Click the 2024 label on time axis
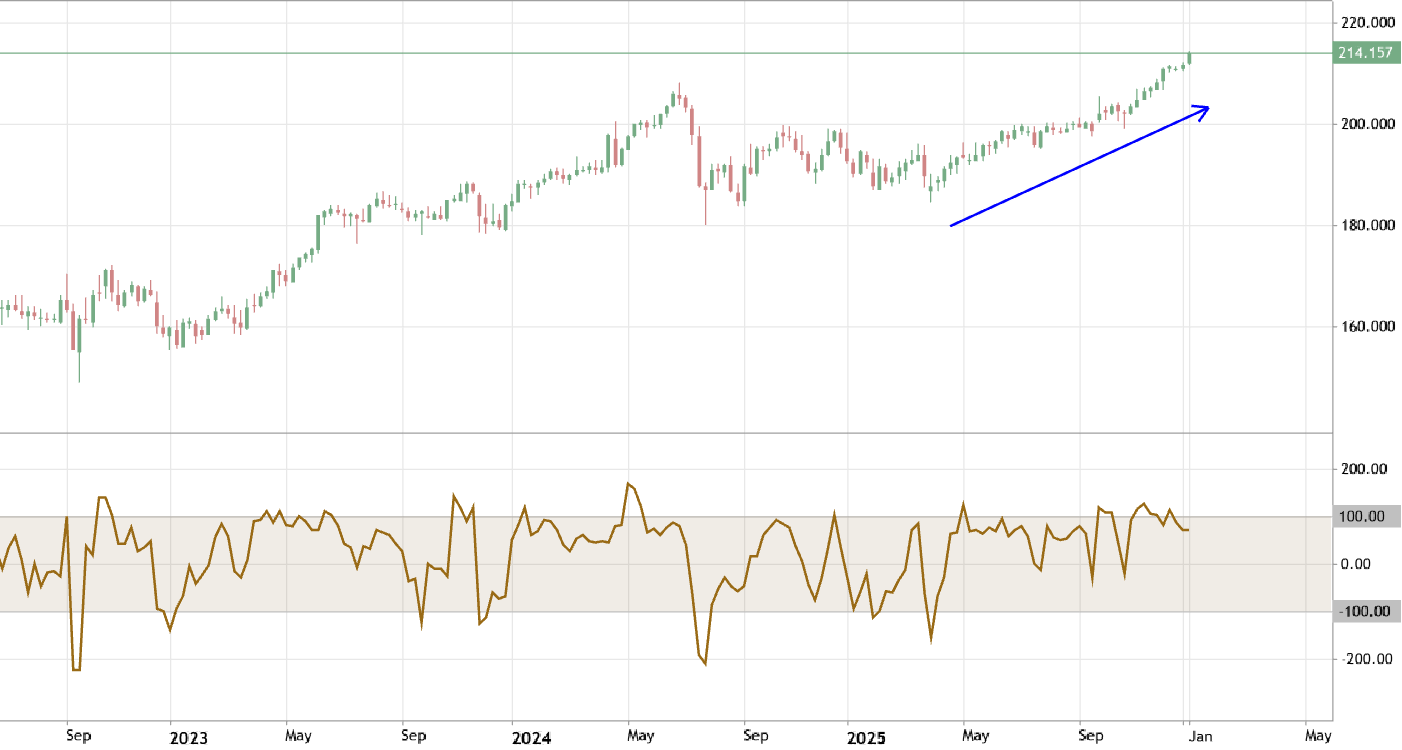The image size is (1402, 750). click(x=530, y=737)
